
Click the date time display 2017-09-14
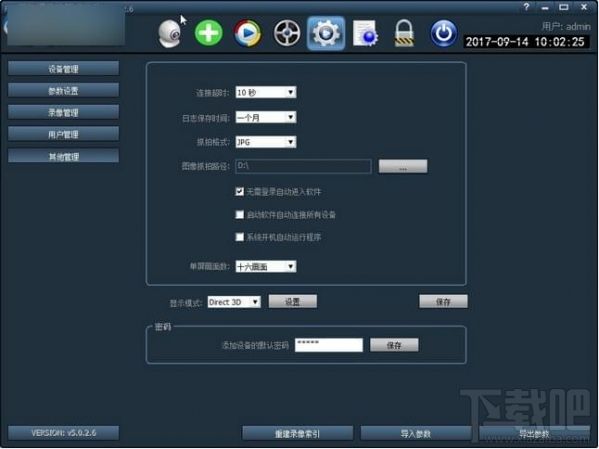(x=525, y=41)
